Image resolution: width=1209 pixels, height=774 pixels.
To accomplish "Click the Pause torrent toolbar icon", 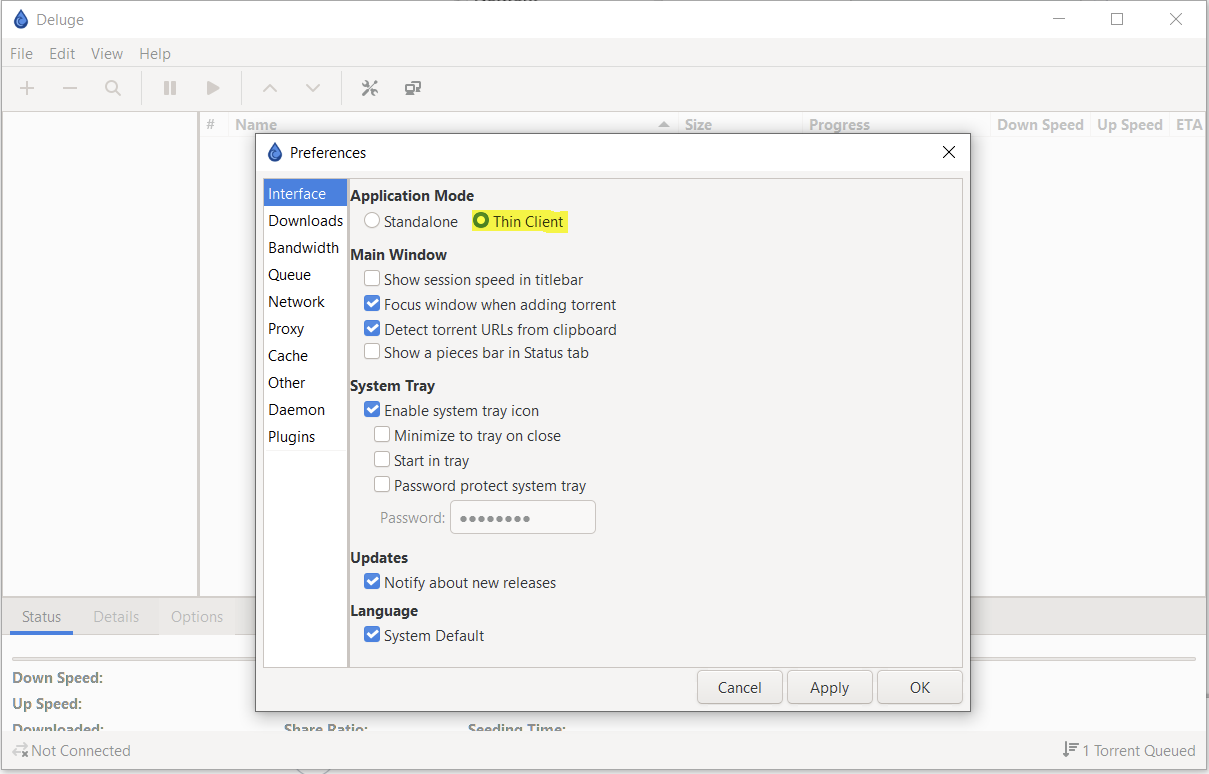I will [170, 88].
